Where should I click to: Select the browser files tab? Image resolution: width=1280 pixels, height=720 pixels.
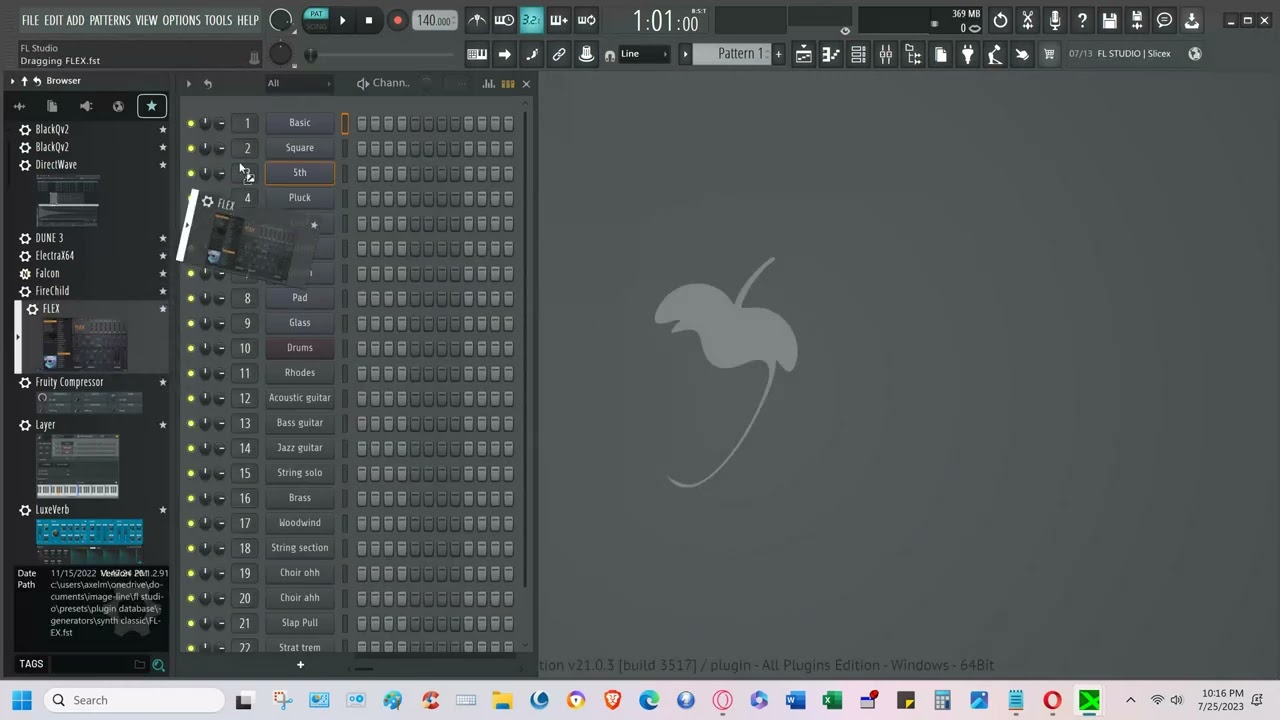coord(52,106)
